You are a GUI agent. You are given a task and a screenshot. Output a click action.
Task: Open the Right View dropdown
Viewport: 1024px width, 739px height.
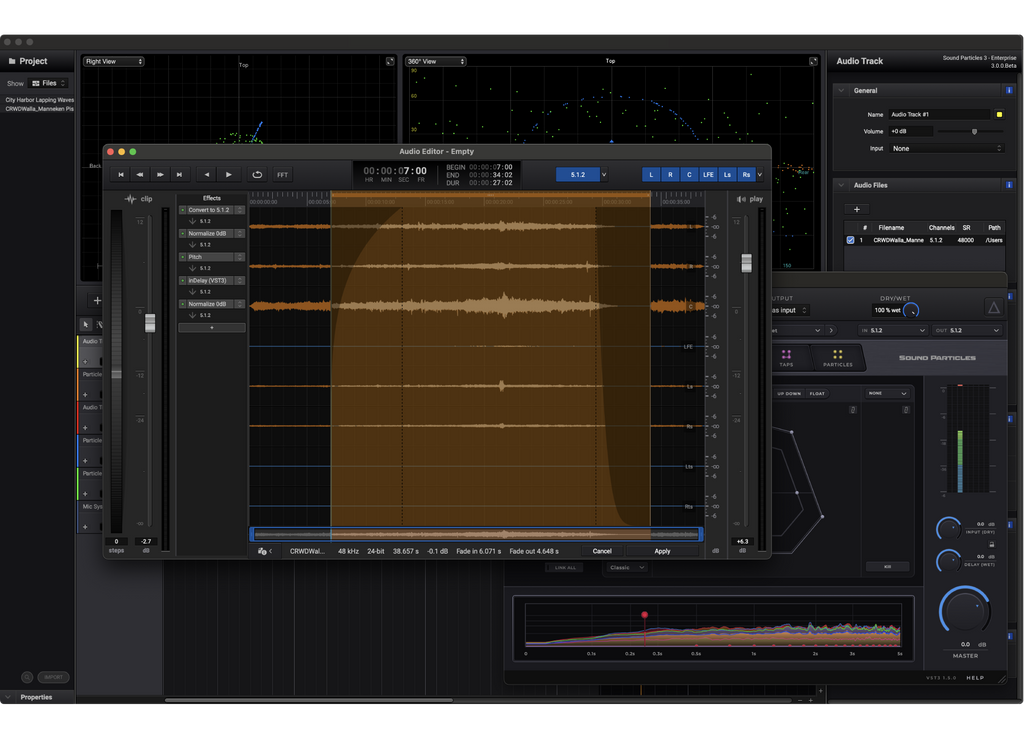(x=113, y=61)
